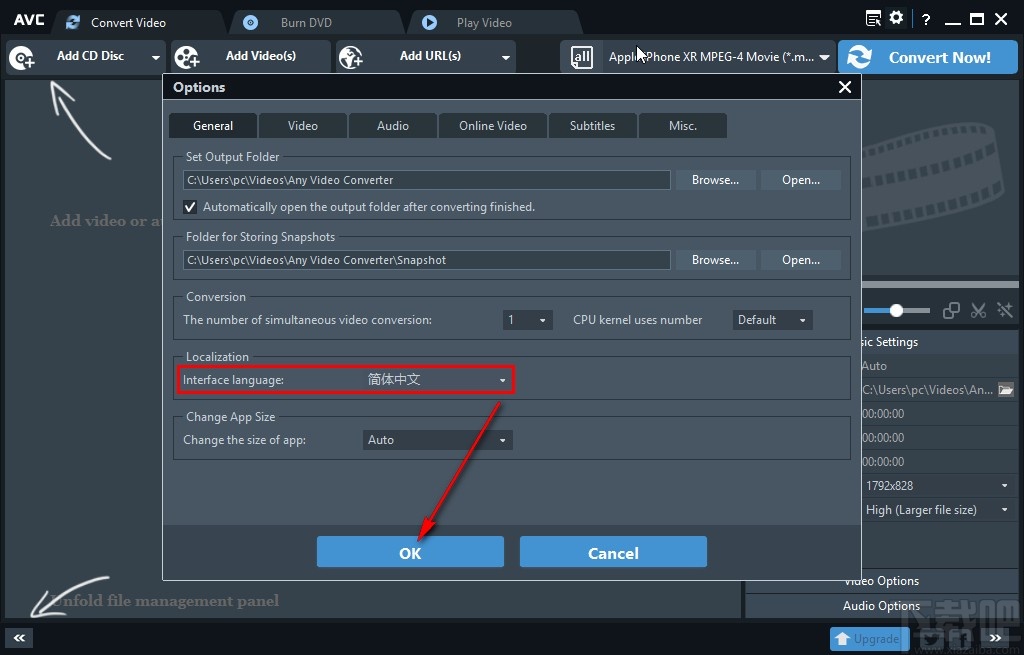
Task: Click Browse for Set Output Folder
Action: click(x=715, y=180)
